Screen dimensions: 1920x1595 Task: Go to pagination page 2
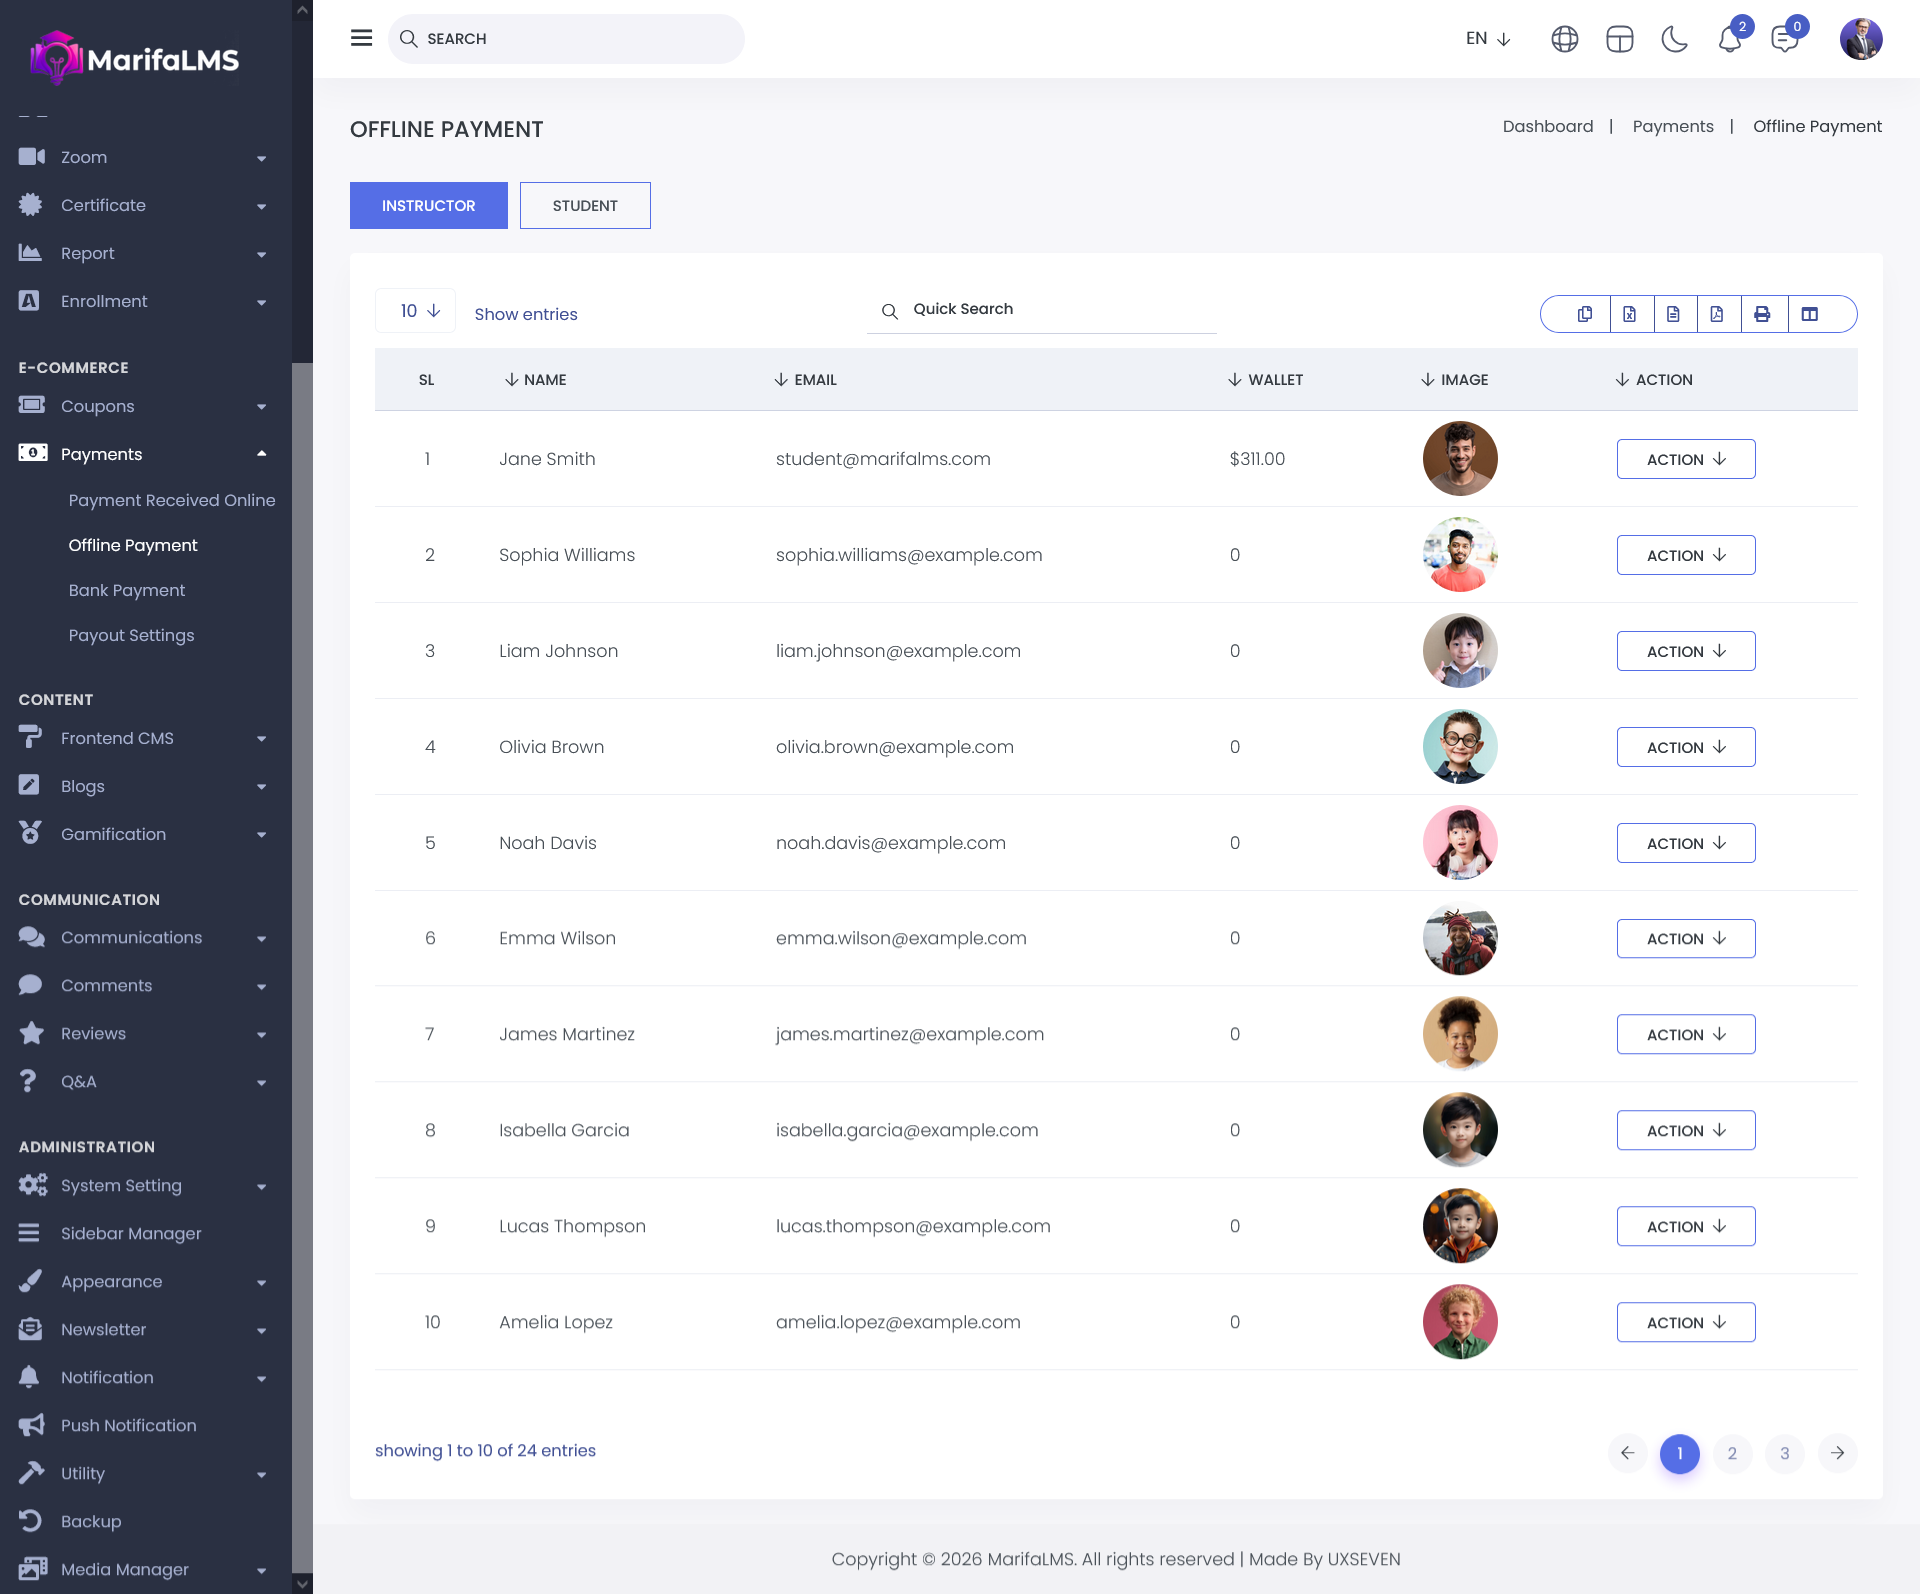(x=1732, y=1453)
